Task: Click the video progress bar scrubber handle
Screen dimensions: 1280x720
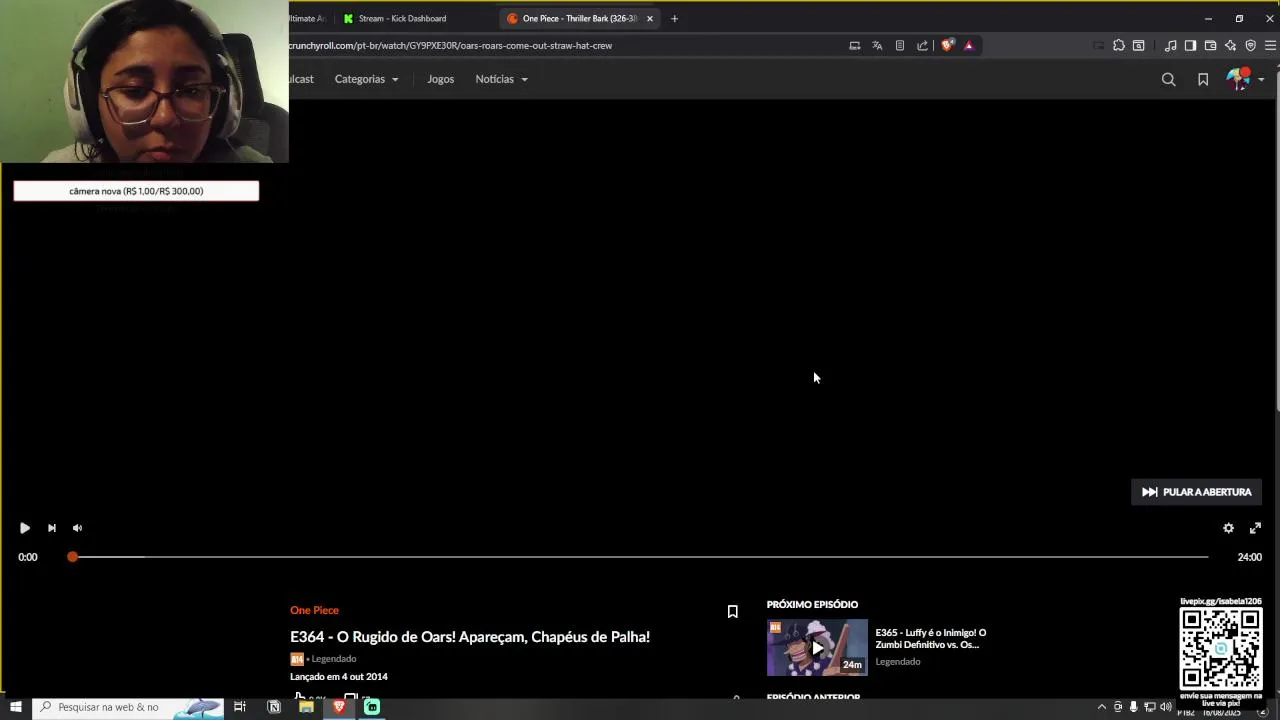Action: coord(72,557)
